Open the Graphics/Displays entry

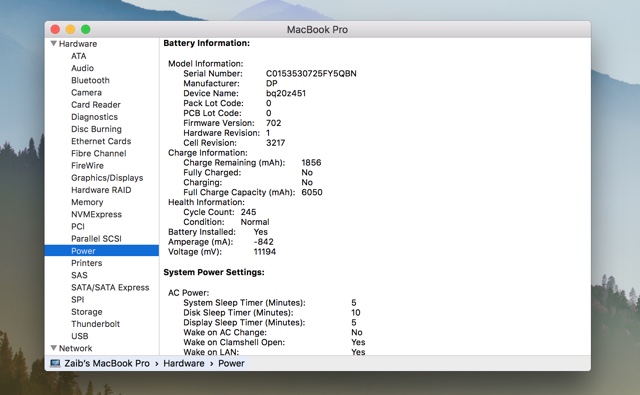(107, 178)
